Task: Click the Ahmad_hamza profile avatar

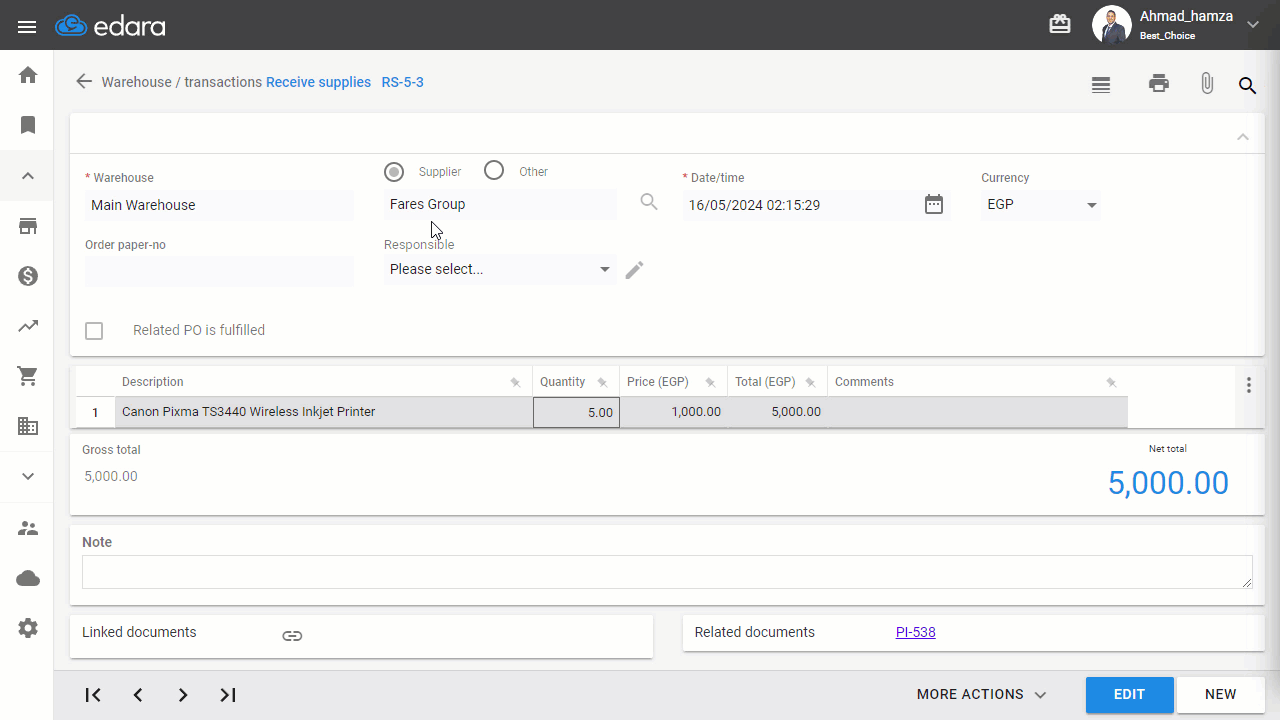Action: [1111, 25]
